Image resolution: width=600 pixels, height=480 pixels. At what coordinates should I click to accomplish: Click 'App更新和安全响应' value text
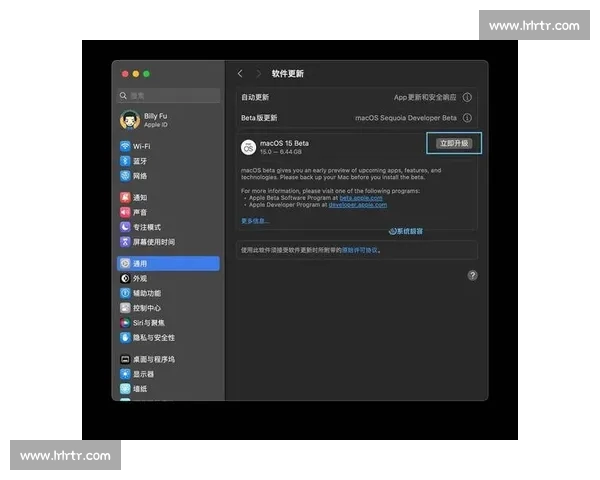(425, 97)
